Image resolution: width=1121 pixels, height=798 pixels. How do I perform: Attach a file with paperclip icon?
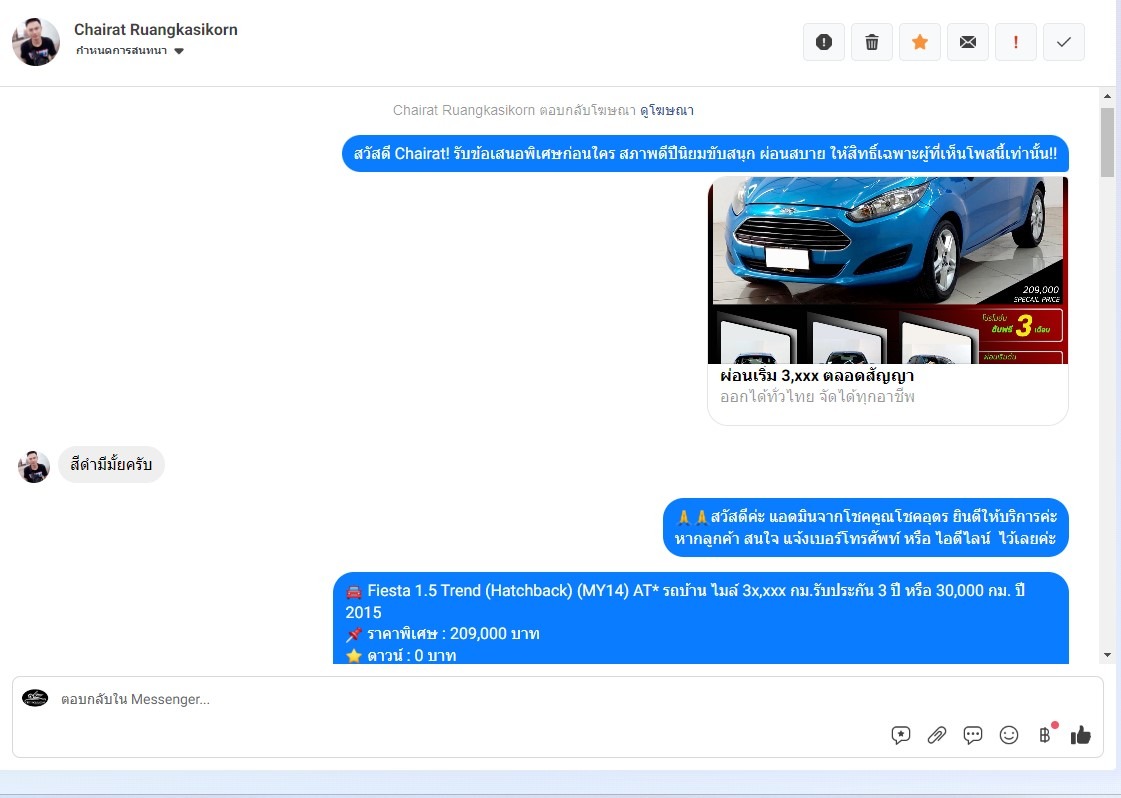coord(937,735)
